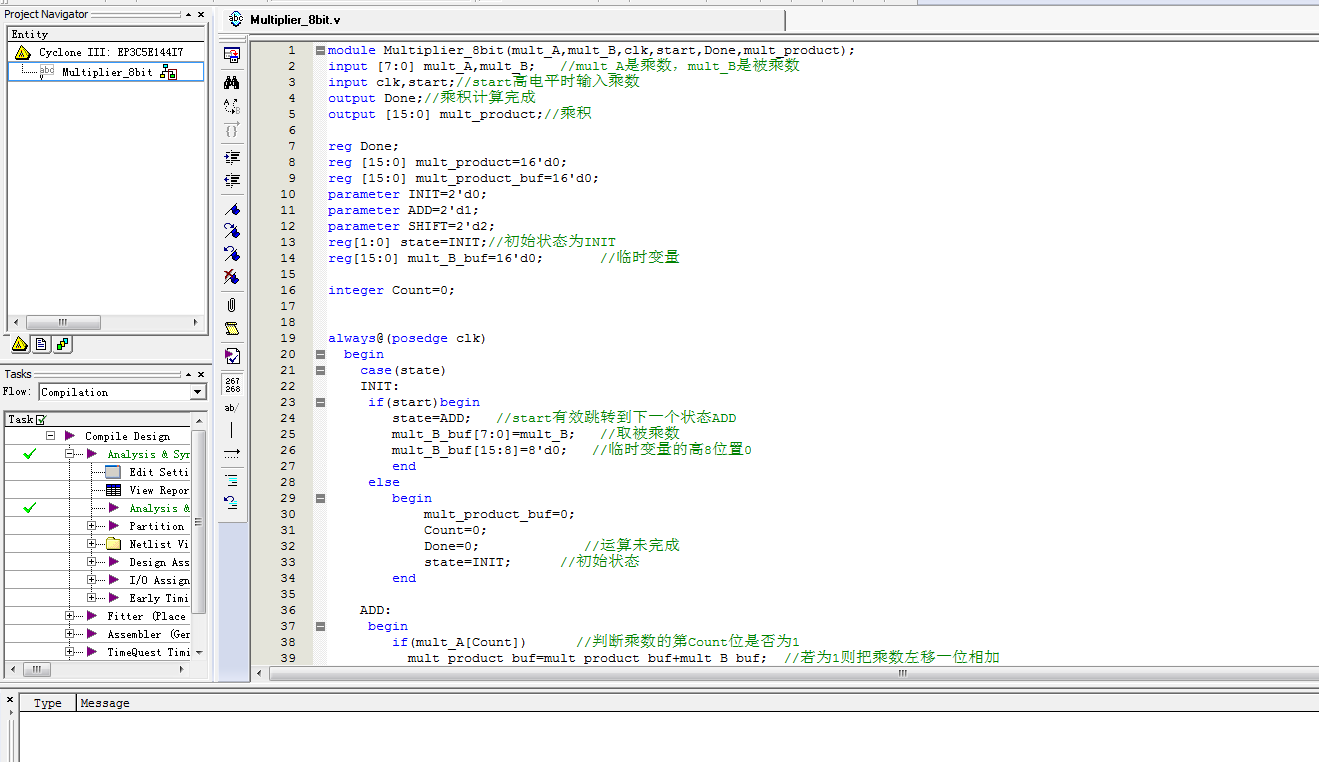Screen dimensions: 1319x762
Task: Select the document icon tab in Project Navigator
Action: click(40, 344)
